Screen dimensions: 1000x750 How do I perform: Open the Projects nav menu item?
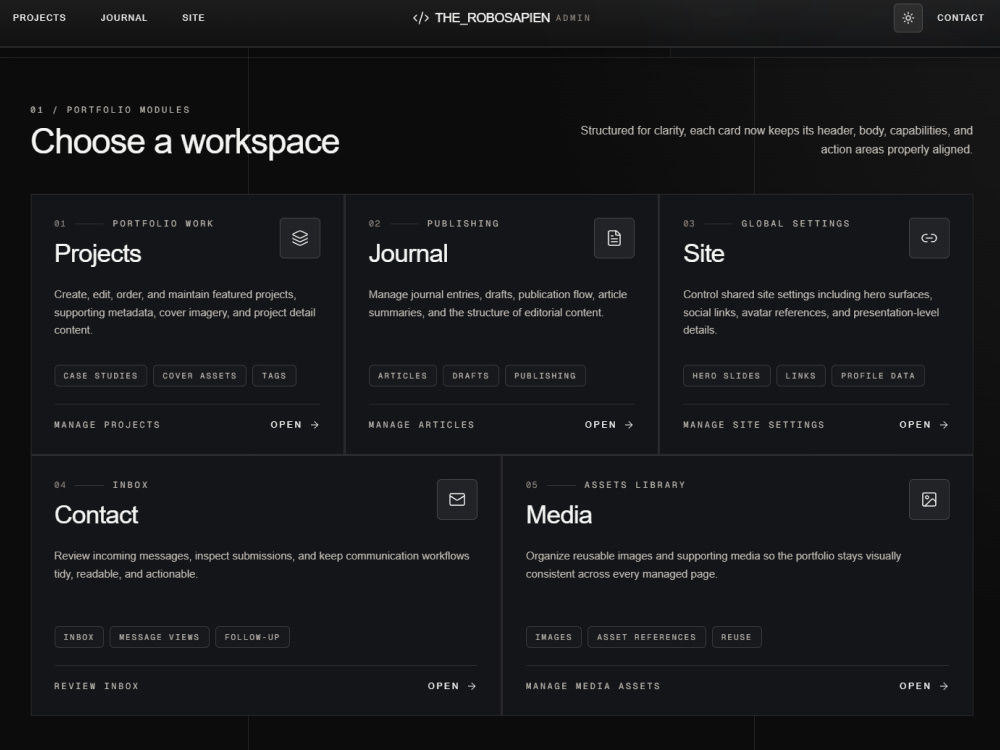tap(40, 18)
